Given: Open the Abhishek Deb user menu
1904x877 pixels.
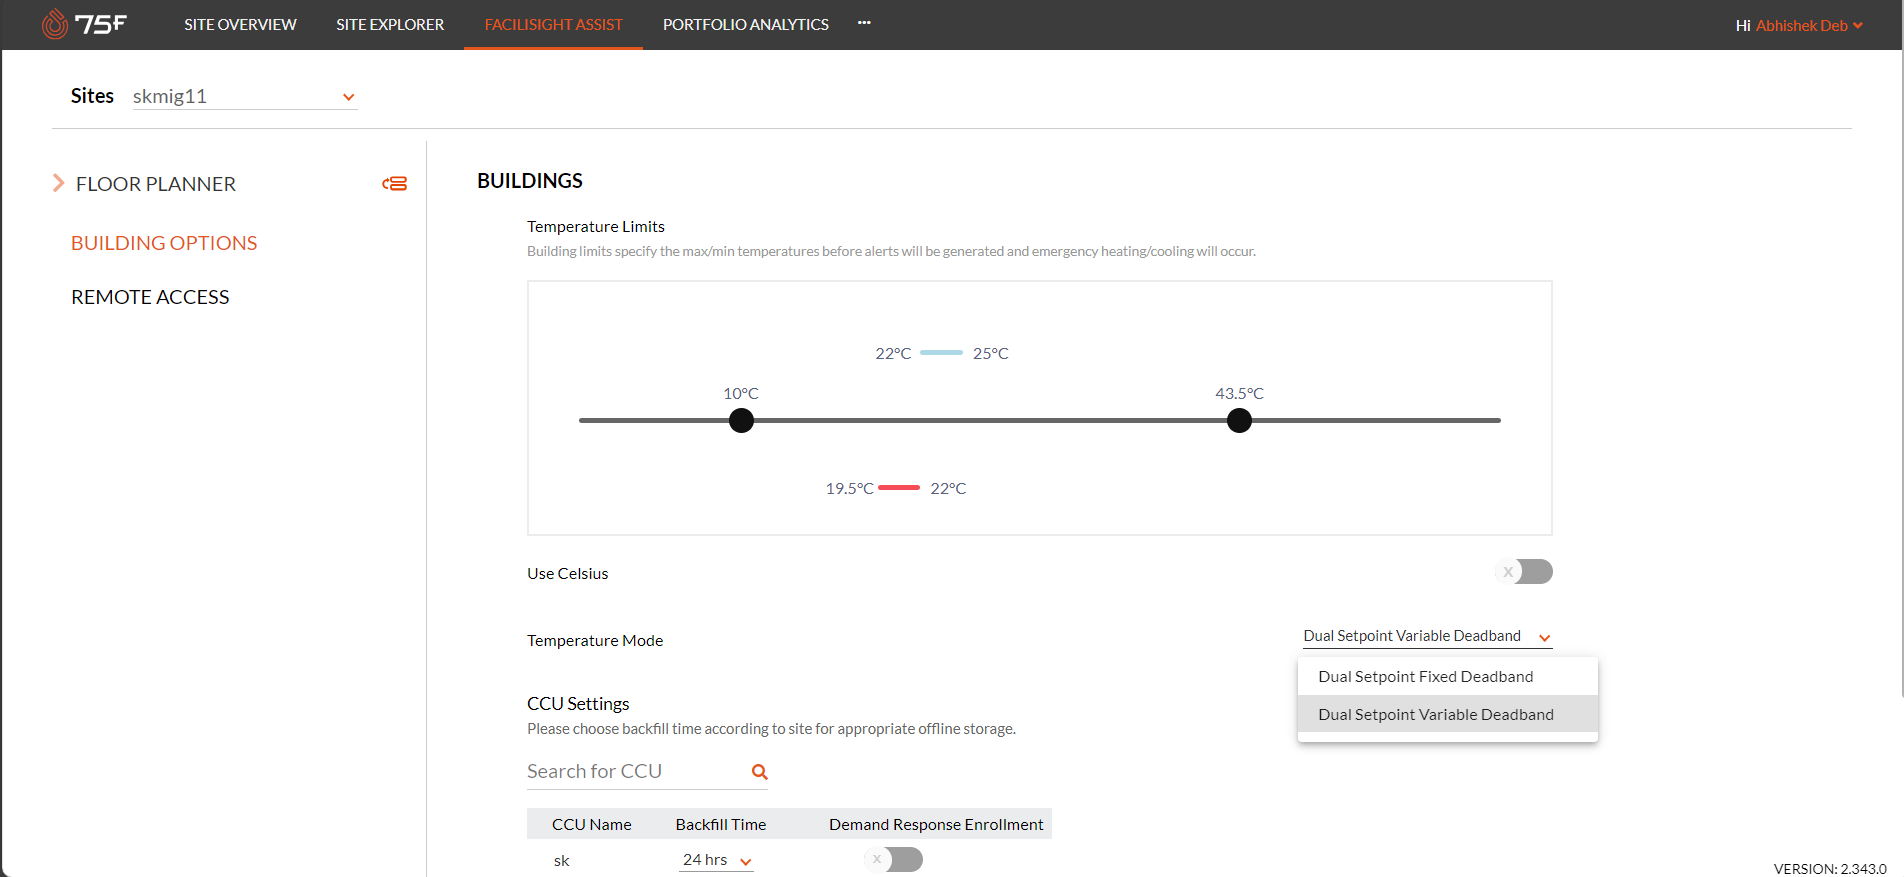Looking at the screenshot, I should point(1807,26).
